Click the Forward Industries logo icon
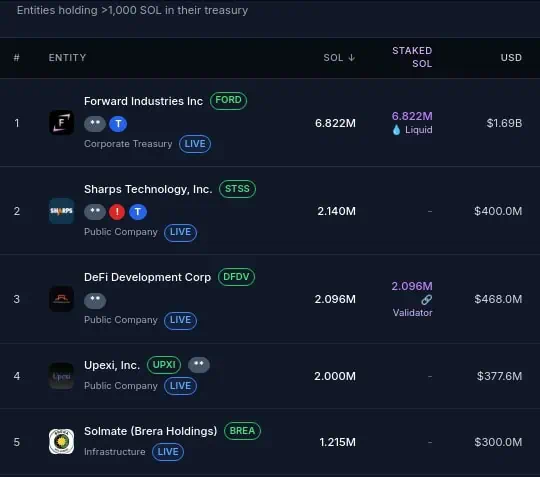This screenshot has width=540, height=477. tap(61, 122)
